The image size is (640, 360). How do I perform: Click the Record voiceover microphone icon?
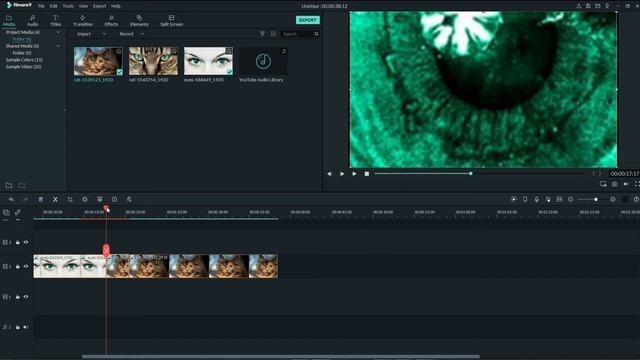click(x=537, y=199)
